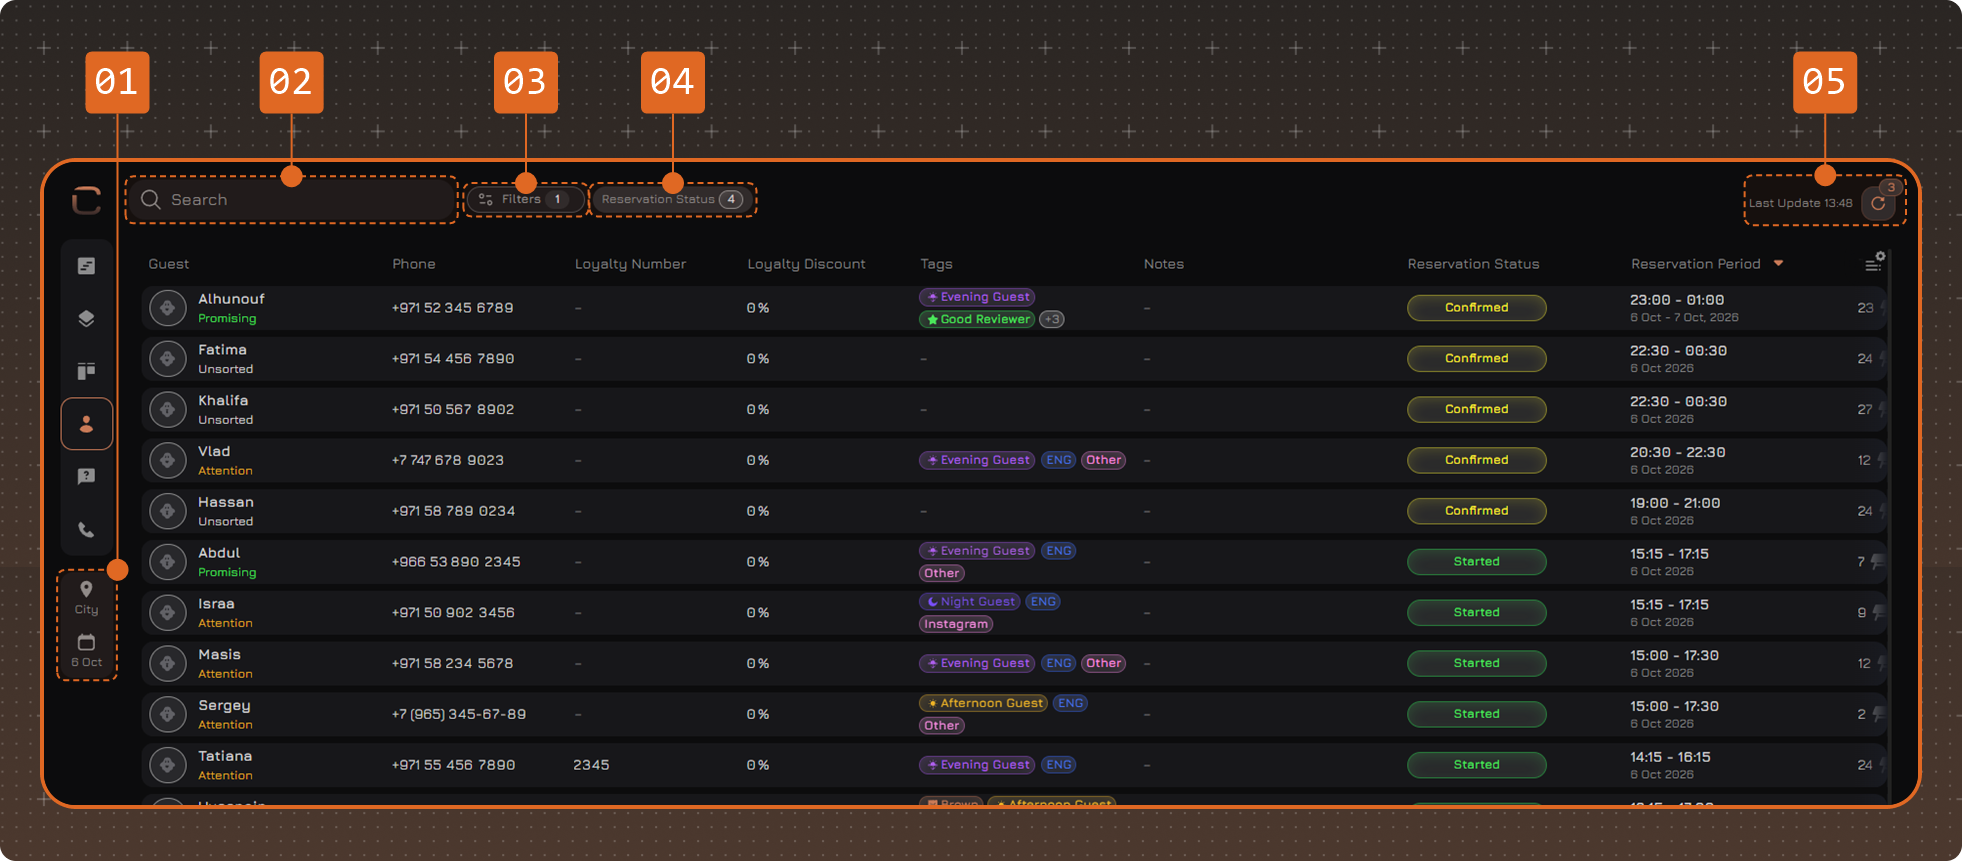Click the loyalty number 2345 on Tatiana's row
Screen dimensions: 1962x861
[591, 765]
